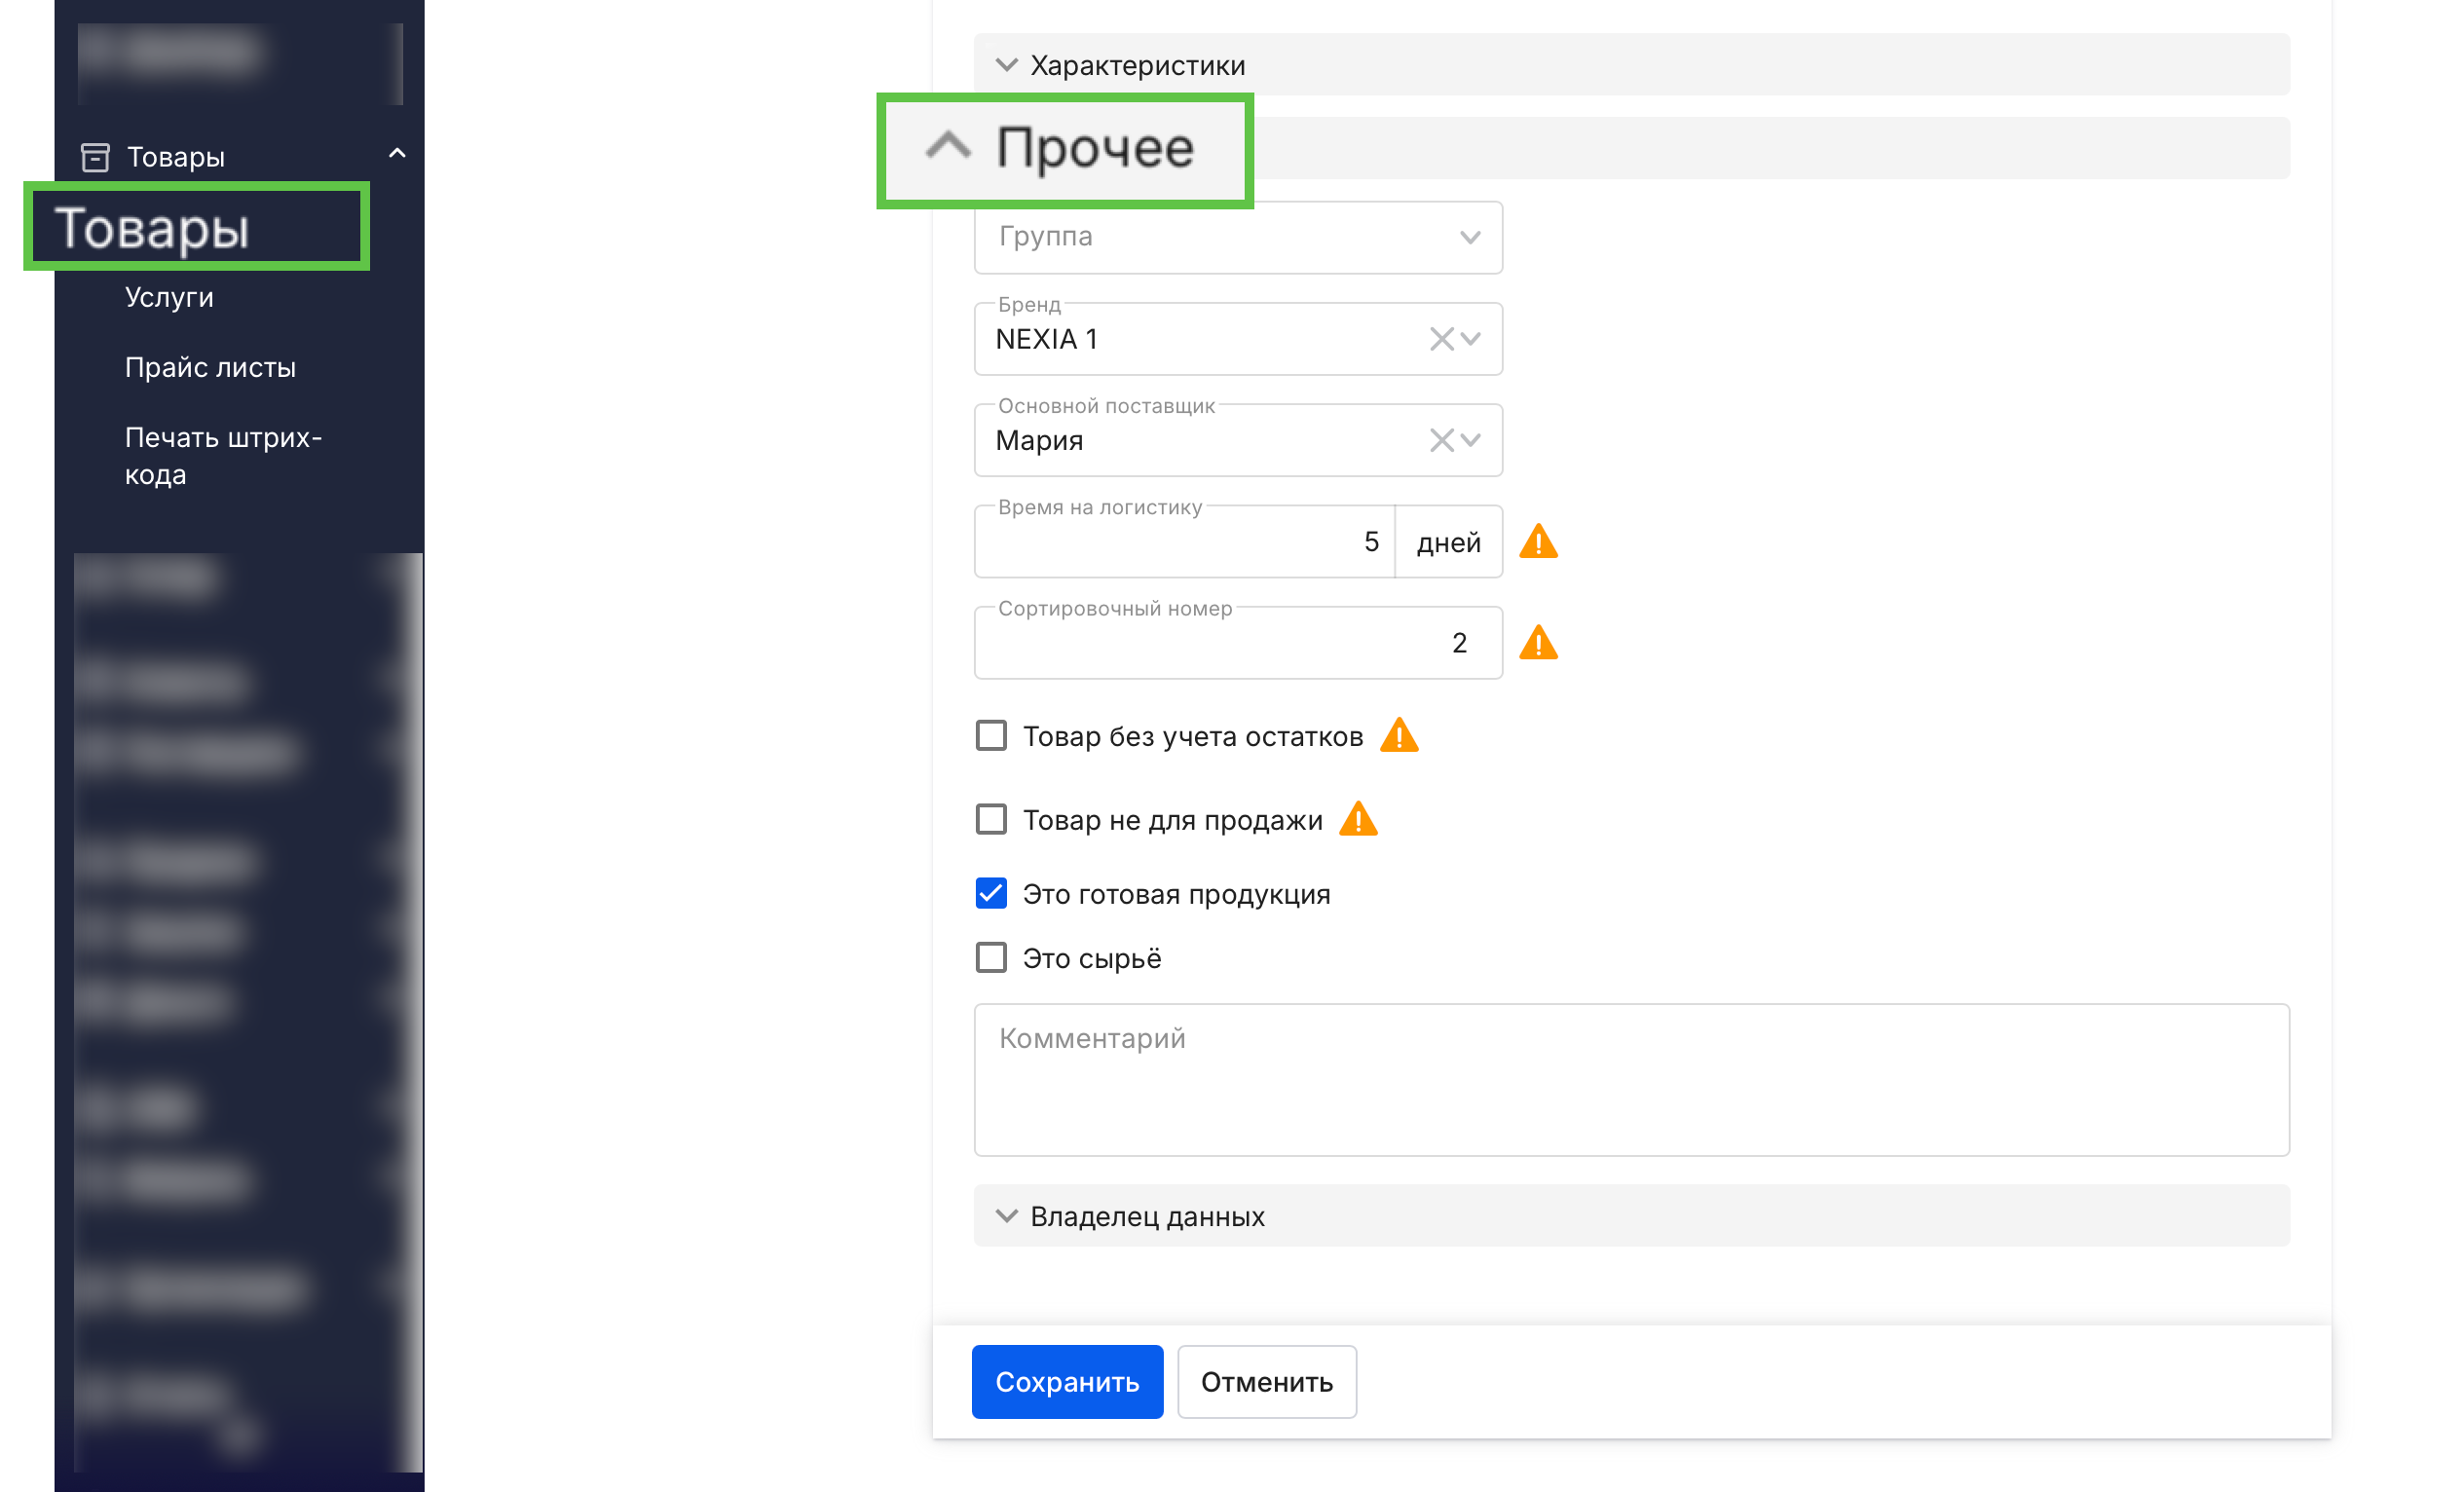
Task: Open the Группа dropdown
Action: pyautogui.click(x=1237, y=237)
